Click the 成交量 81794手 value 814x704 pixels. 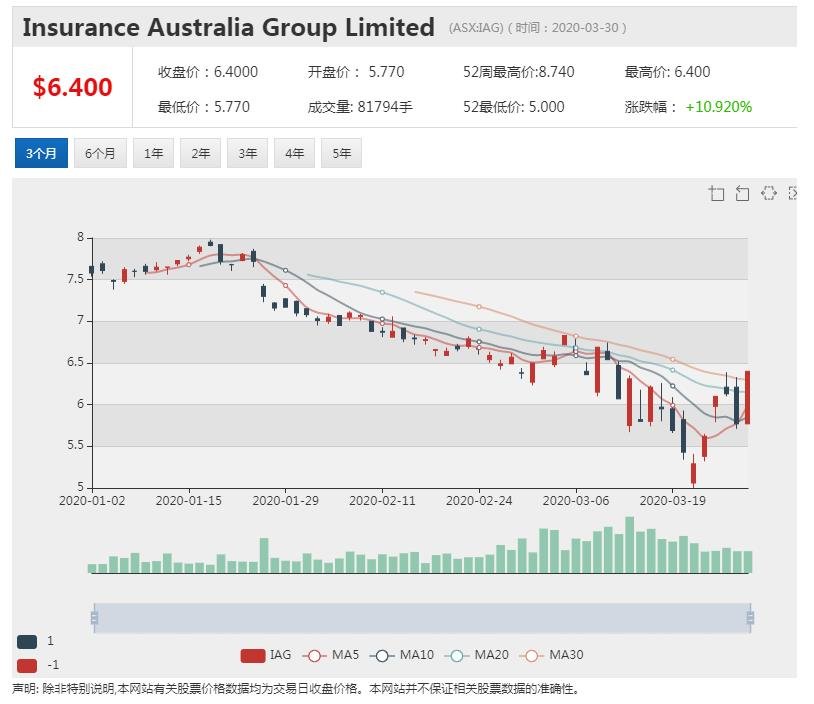tap(360, 107)
